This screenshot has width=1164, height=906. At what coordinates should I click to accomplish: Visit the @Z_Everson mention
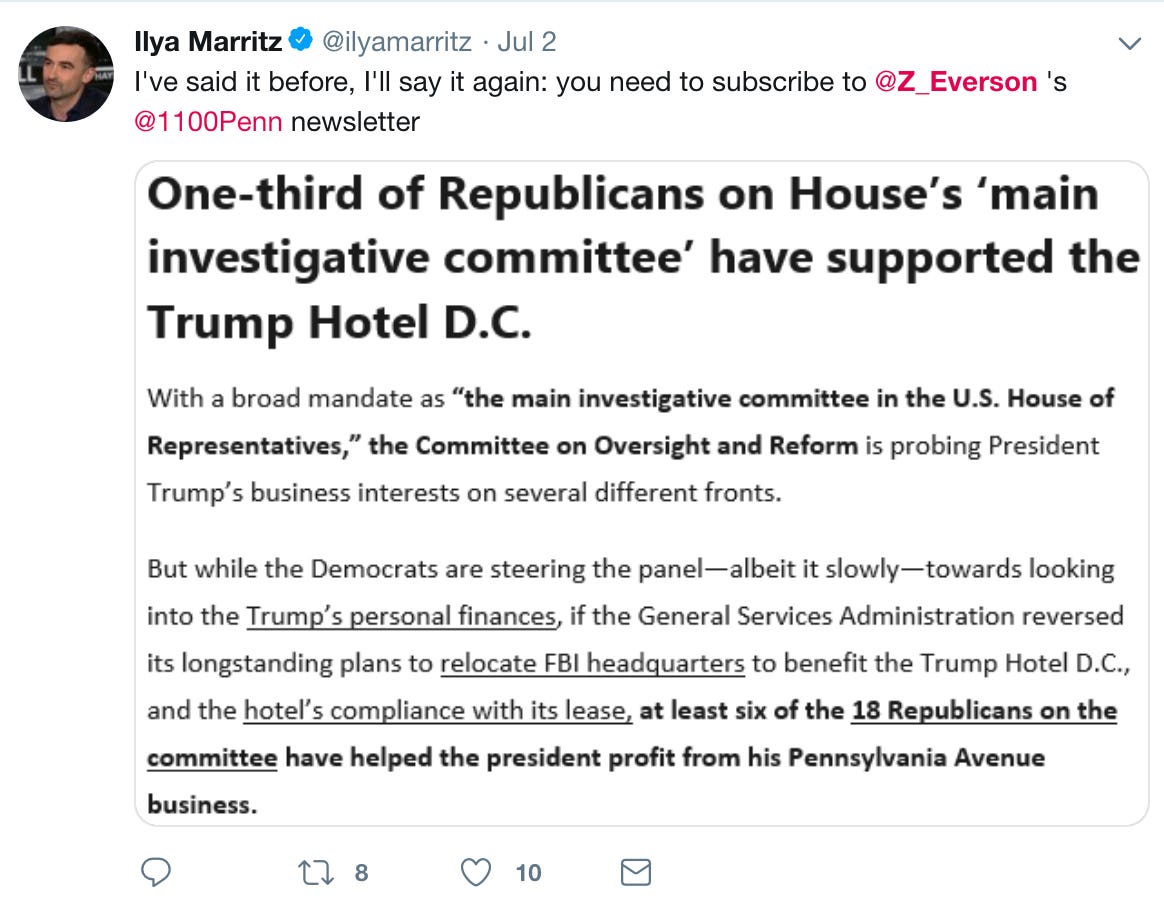point(956,82)
